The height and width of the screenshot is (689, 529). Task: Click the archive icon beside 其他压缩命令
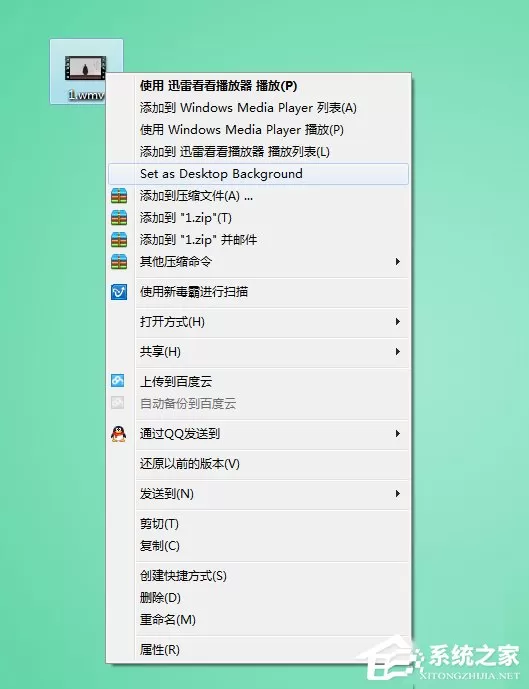coord(119,261)
